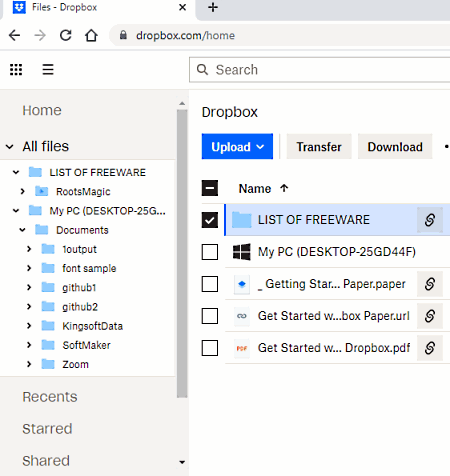Reload the page with browser refresh icon

click(x=66, y=35)
